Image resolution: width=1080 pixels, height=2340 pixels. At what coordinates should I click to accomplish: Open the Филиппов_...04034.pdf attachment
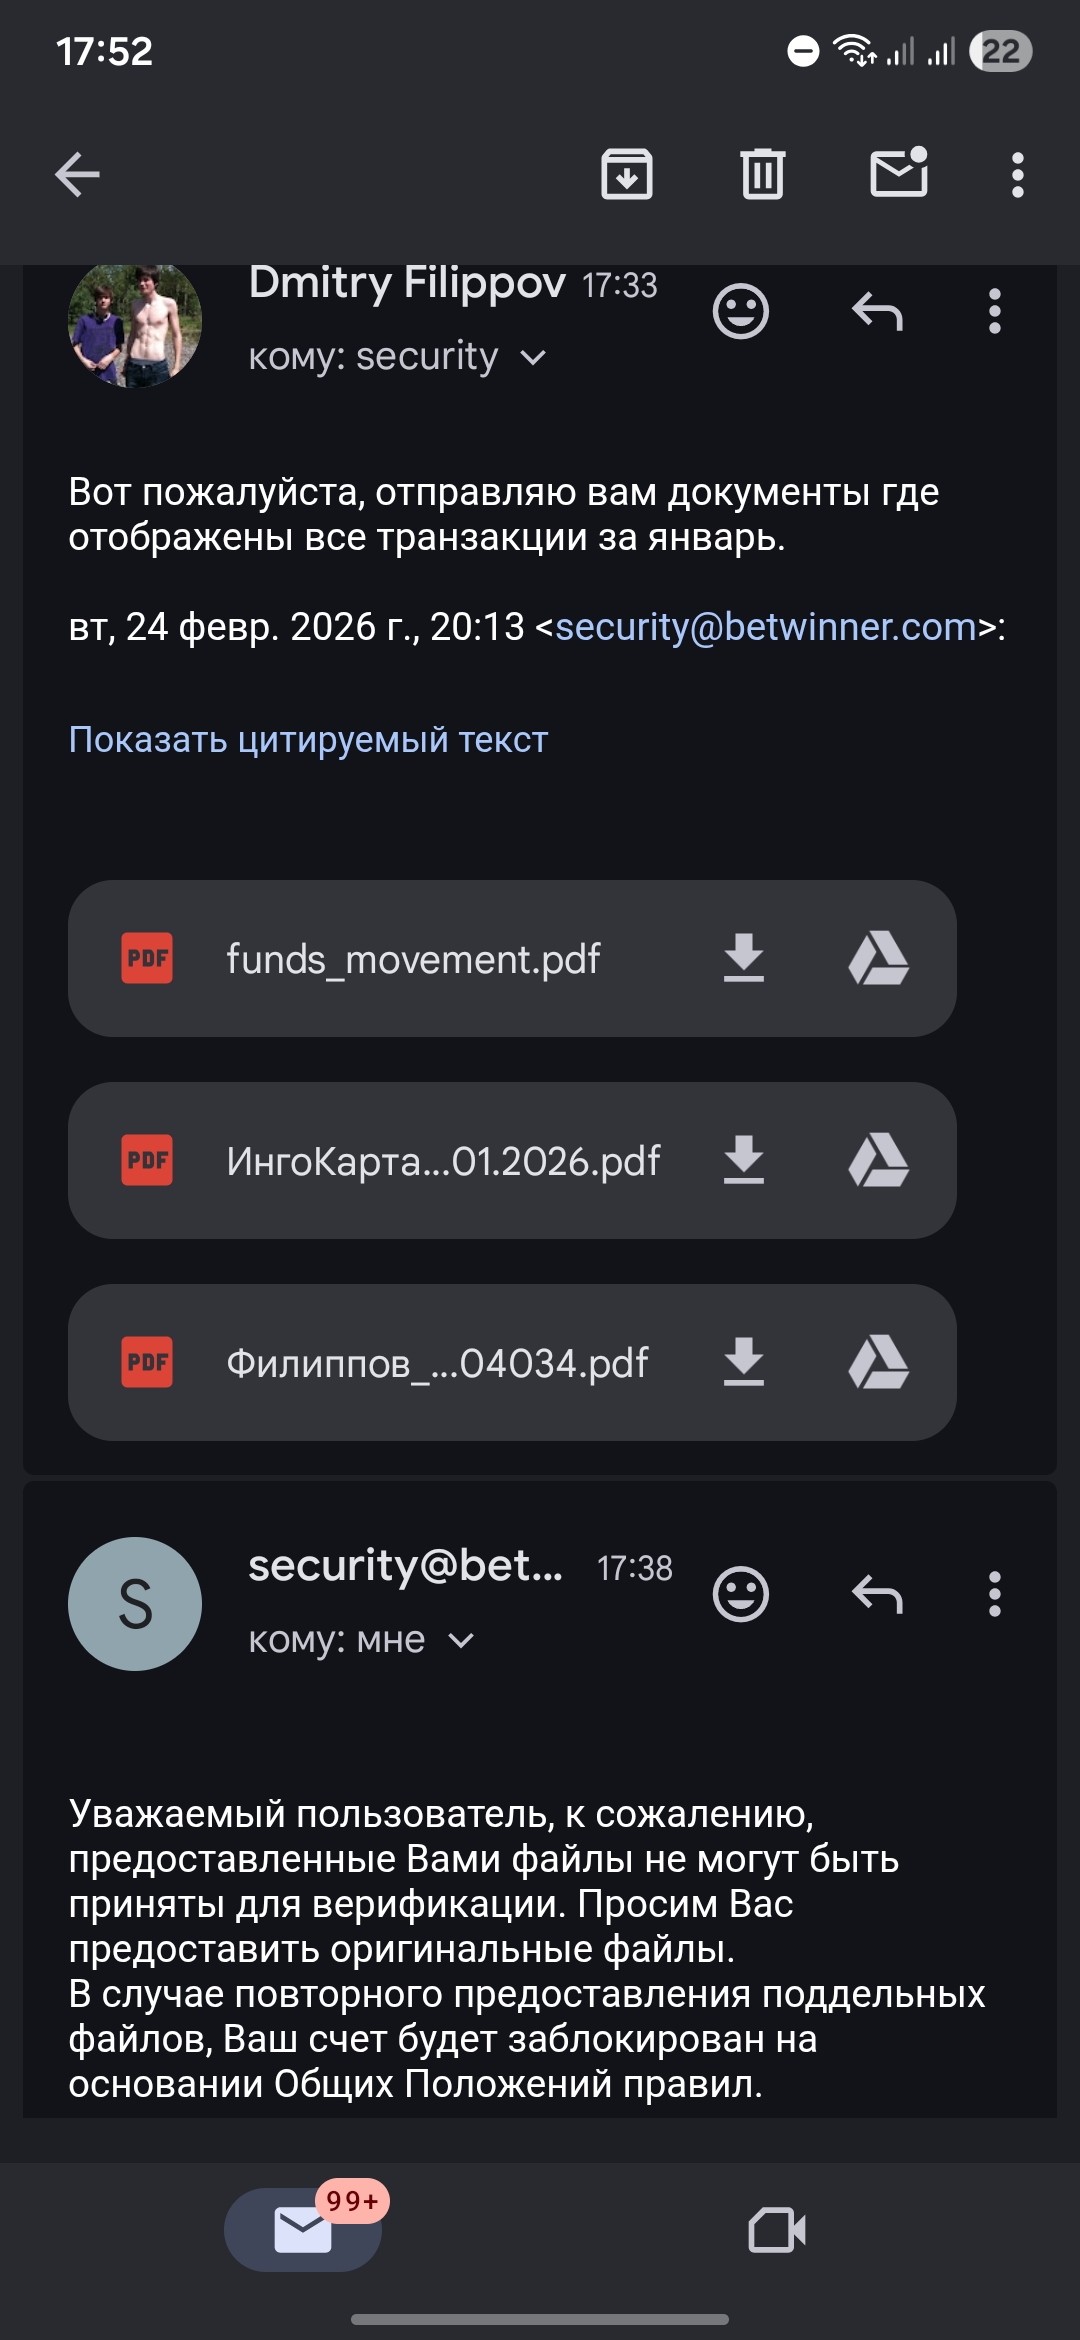pos(437,1363)
